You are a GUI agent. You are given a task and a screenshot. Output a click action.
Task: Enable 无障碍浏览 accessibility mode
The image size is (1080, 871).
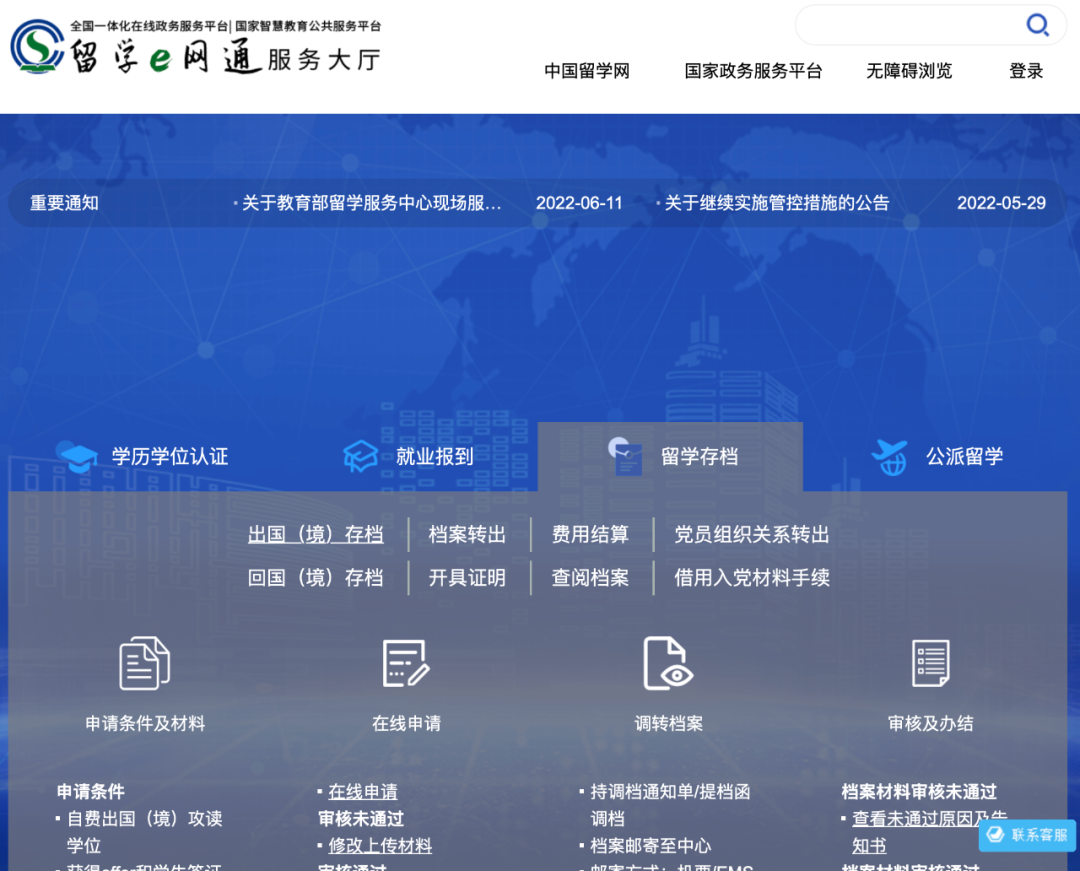coord(909,71)
